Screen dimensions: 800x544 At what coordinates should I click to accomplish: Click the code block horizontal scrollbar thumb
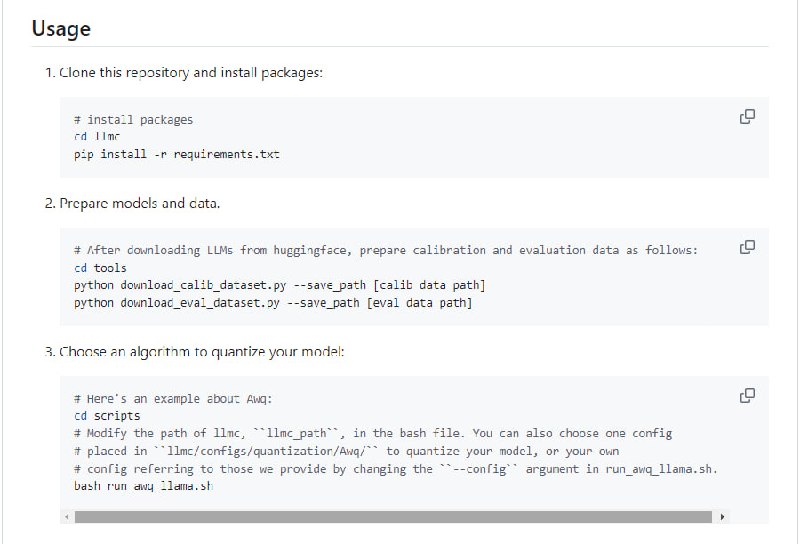pyautogui.click(x=393, y=517)
